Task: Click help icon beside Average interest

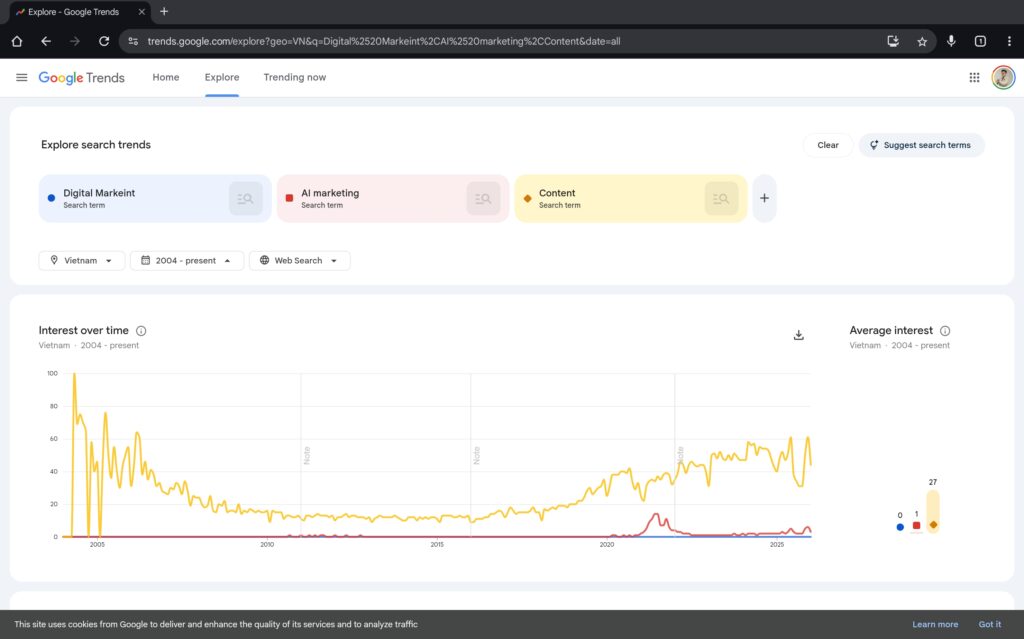Action: click(945, 331)
